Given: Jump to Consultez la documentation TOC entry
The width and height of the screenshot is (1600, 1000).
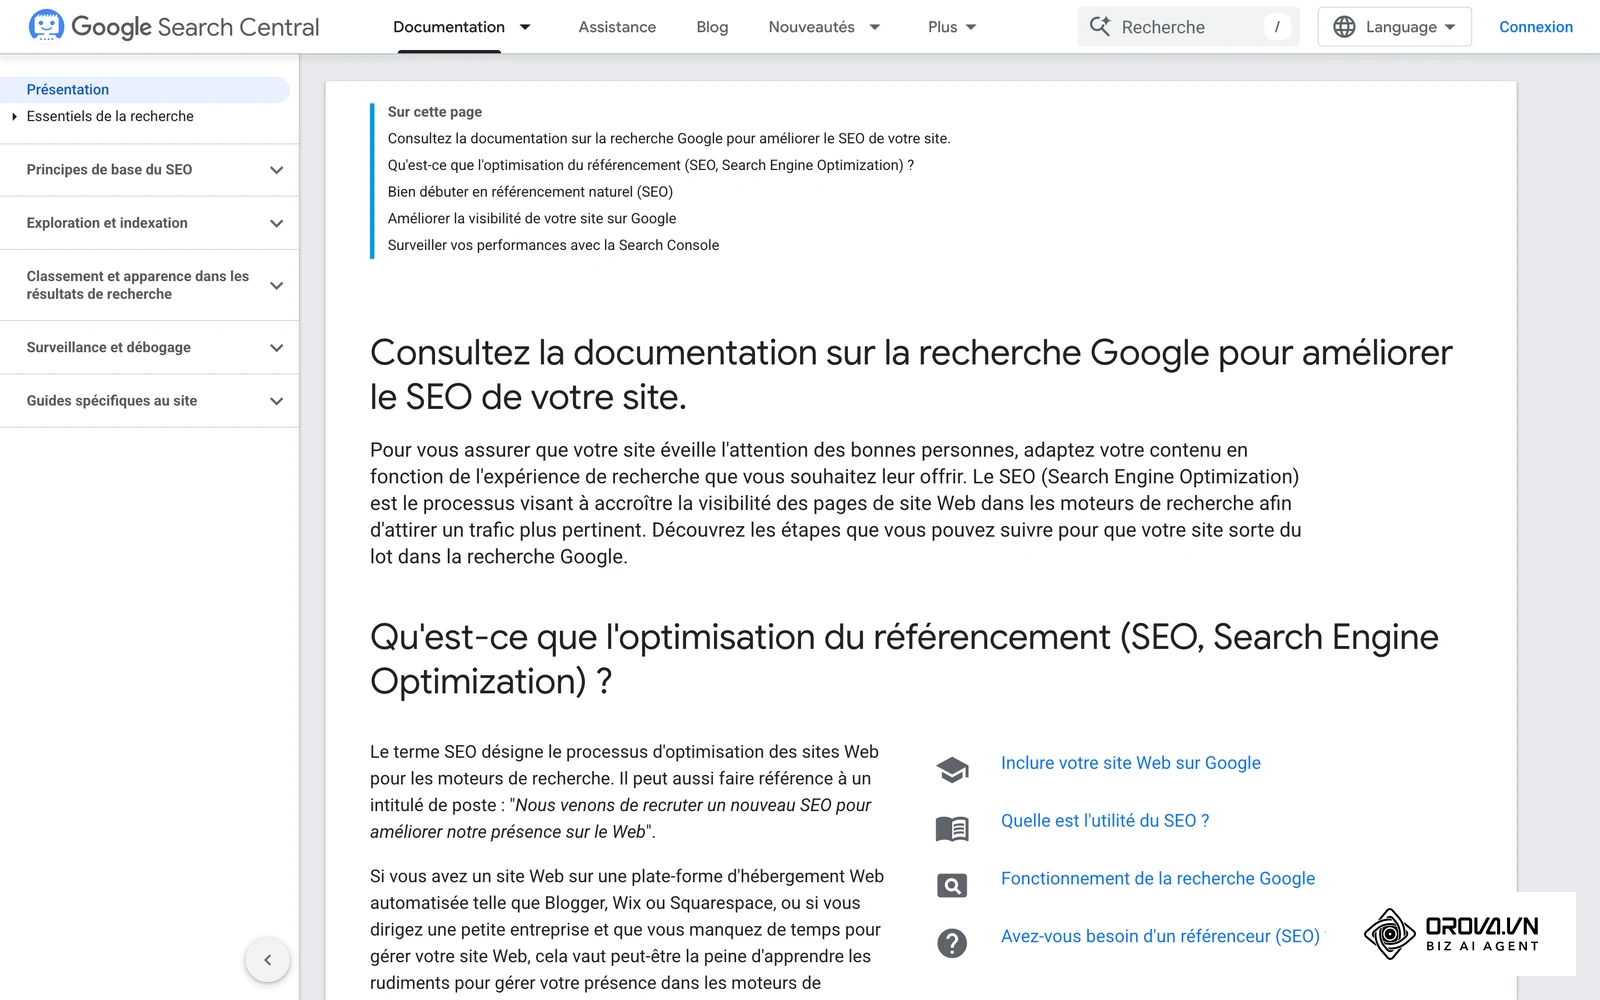Looking at the screenshot, I should coord(669,139).
